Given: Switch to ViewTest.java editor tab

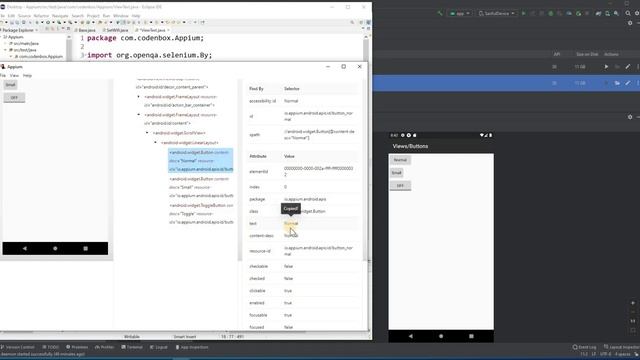Looking at the screenshot, I should click(152, 30).
